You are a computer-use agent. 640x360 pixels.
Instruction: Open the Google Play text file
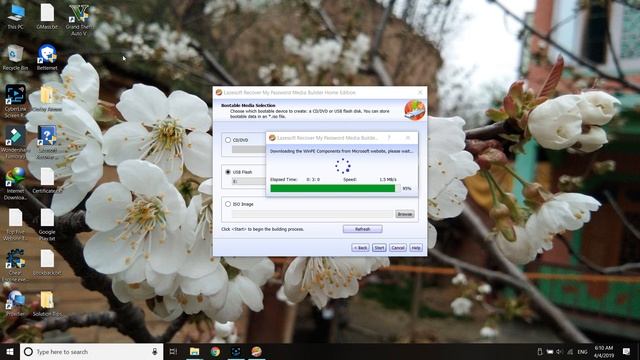(47, 224)
